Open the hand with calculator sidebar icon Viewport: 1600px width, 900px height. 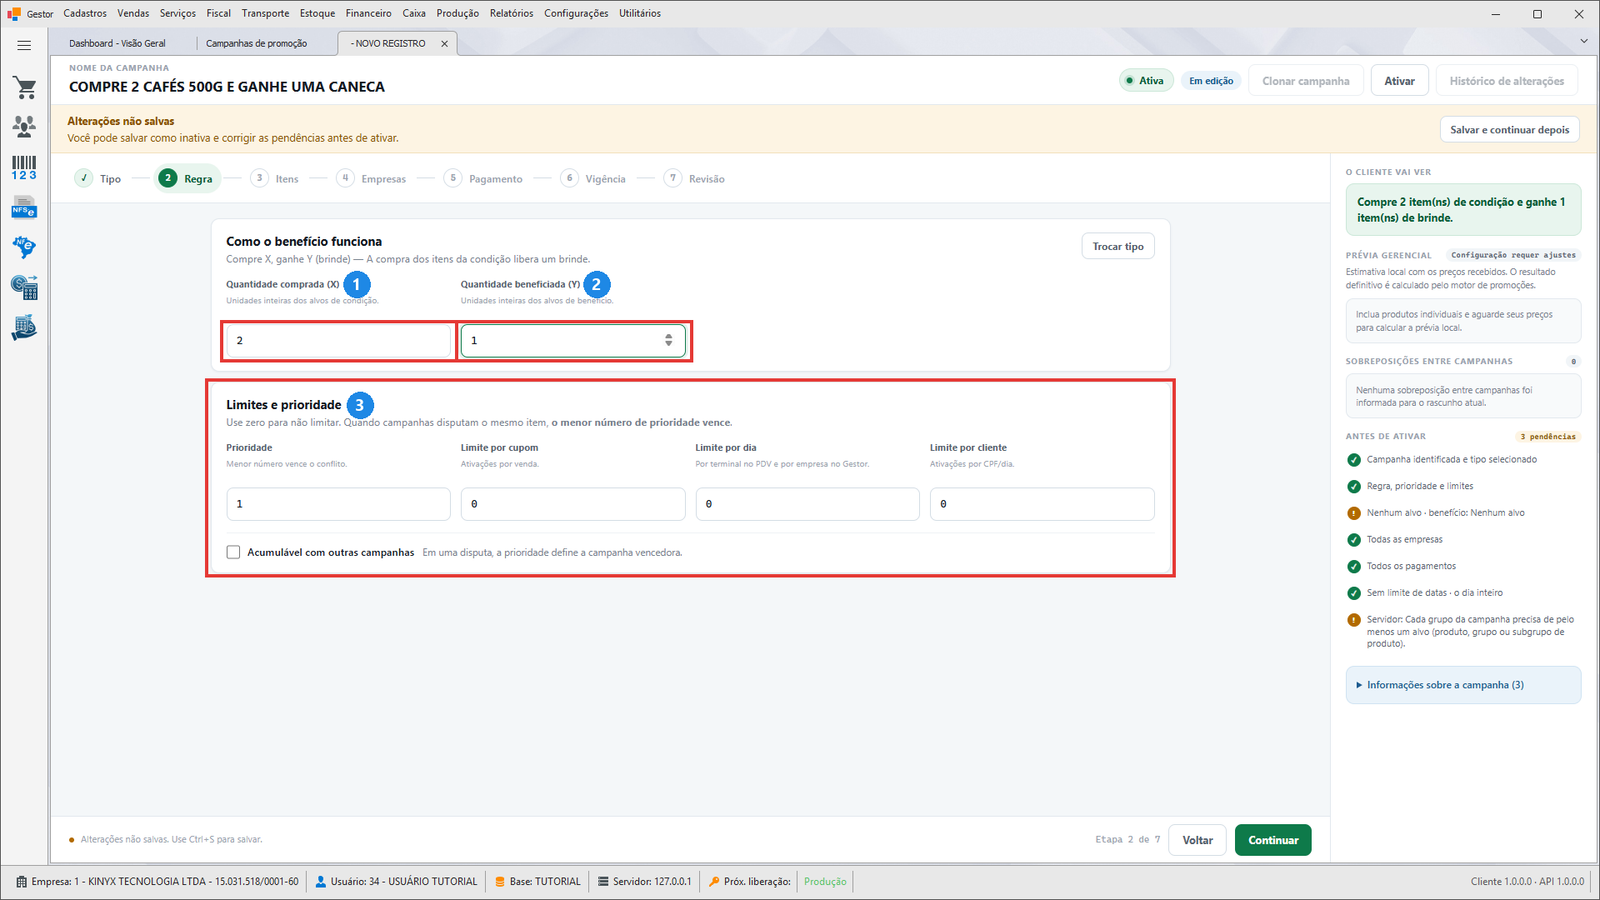24,328
